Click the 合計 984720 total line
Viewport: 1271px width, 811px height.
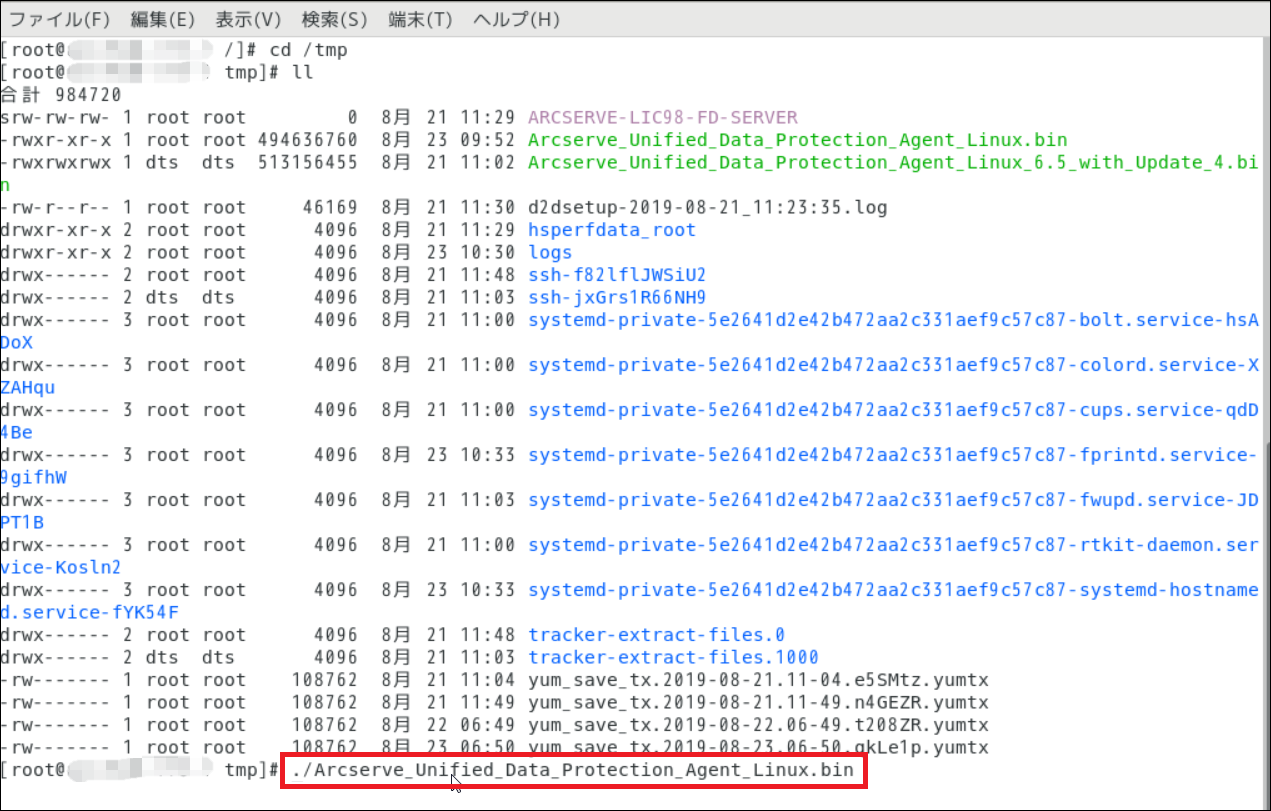[x=61, y=95]
